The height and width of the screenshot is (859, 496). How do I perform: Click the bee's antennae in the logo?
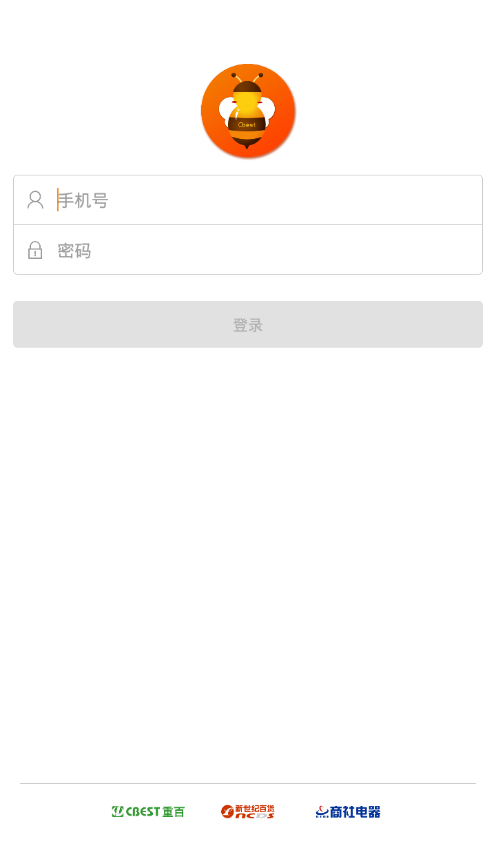(x=247, y=77)
